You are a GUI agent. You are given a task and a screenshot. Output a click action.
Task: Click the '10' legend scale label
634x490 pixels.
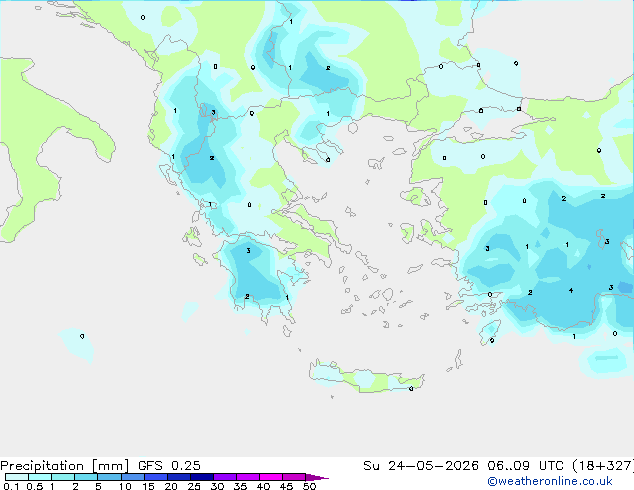pos(125,486)
